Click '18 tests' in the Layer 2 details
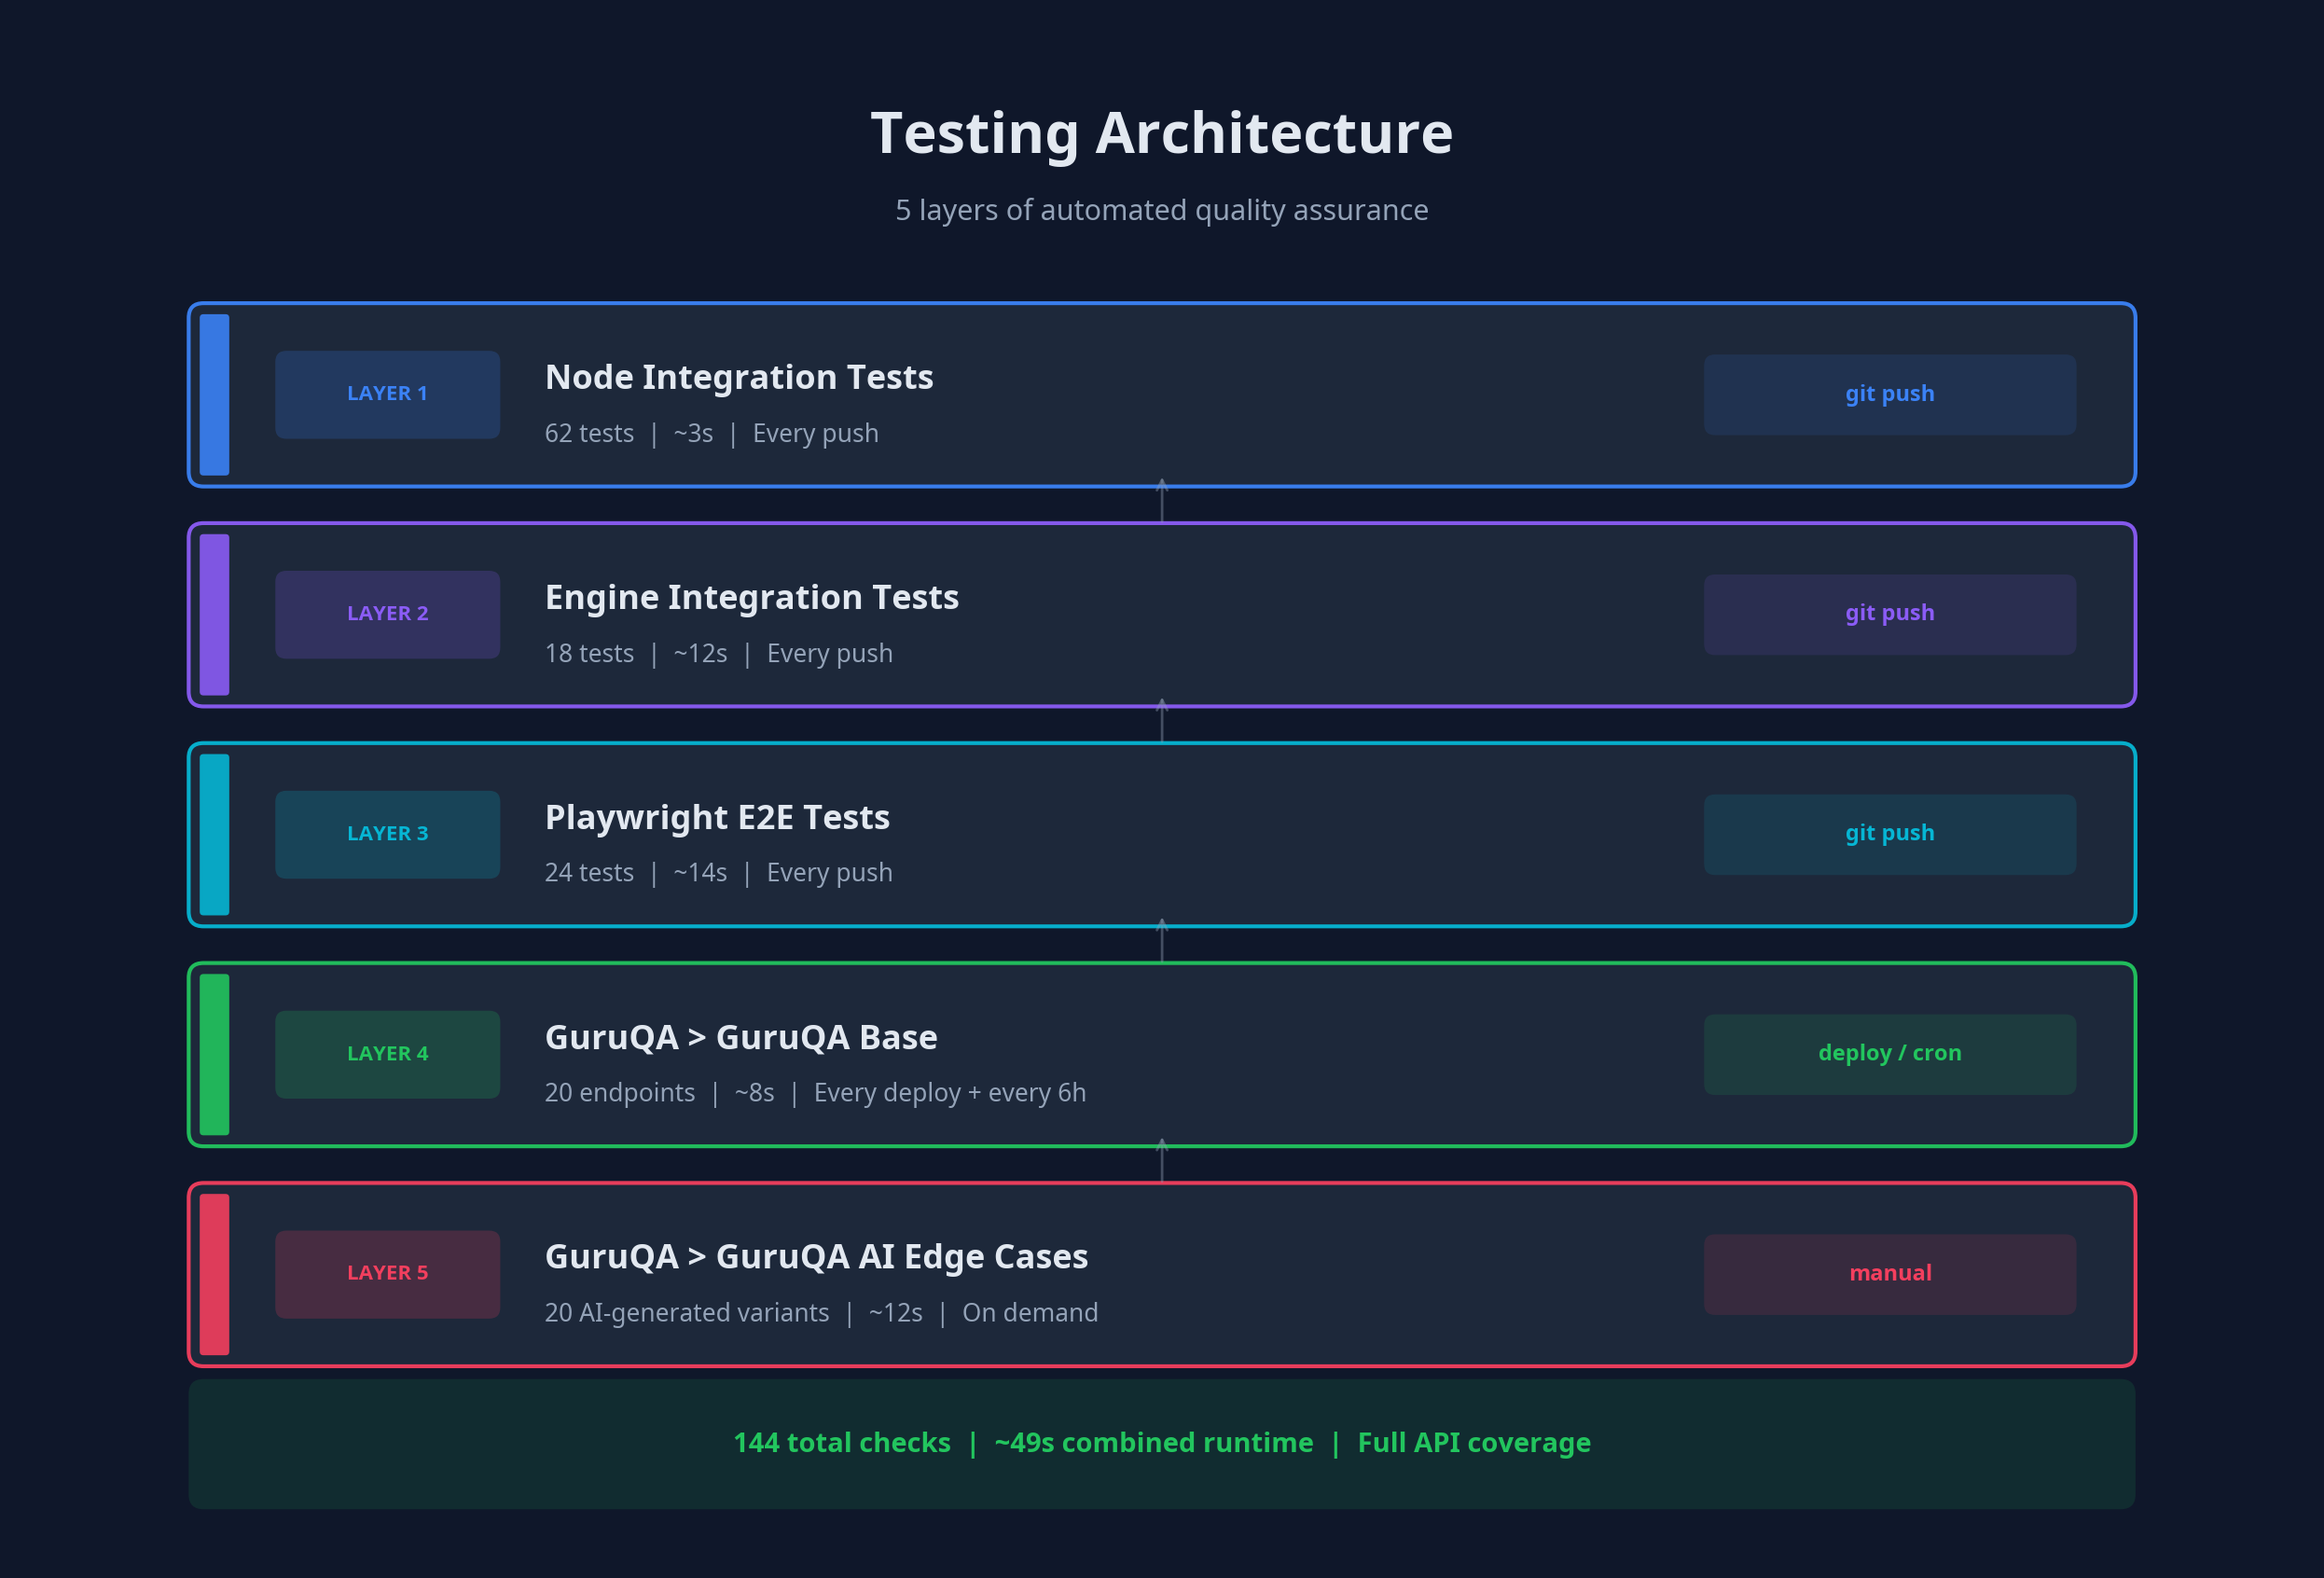2324x1578 pixels. (x=589, y=653)
